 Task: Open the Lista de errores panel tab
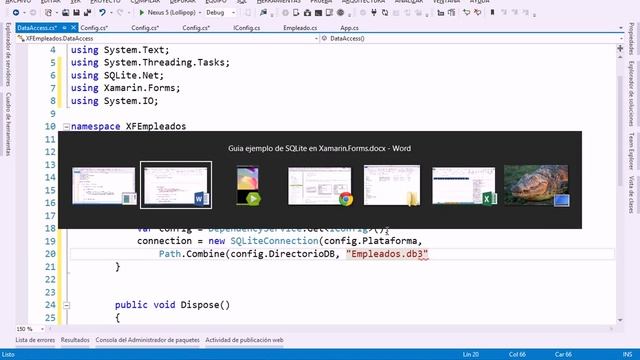click(35, 340)
